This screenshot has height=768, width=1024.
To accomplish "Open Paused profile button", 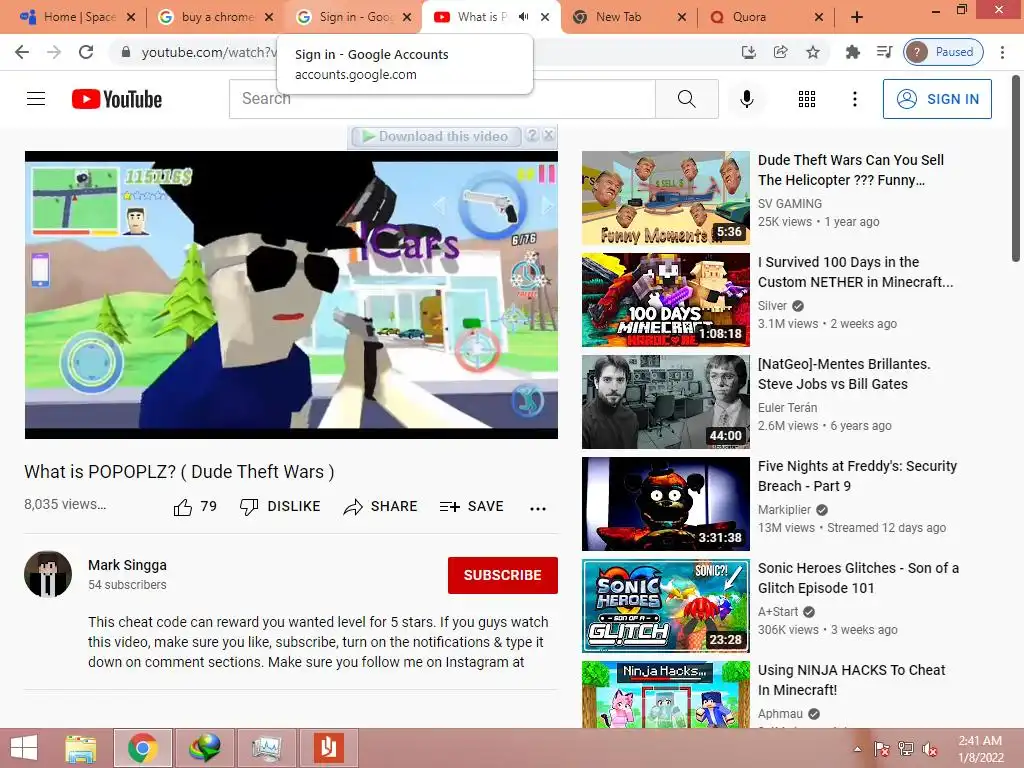I will coord(943,52).
